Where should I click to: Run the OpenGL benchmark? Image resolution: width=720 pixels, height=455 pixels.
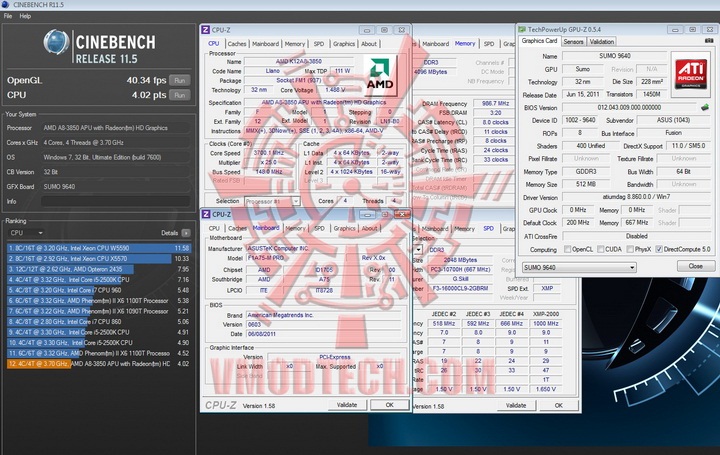tap(180, 80)
